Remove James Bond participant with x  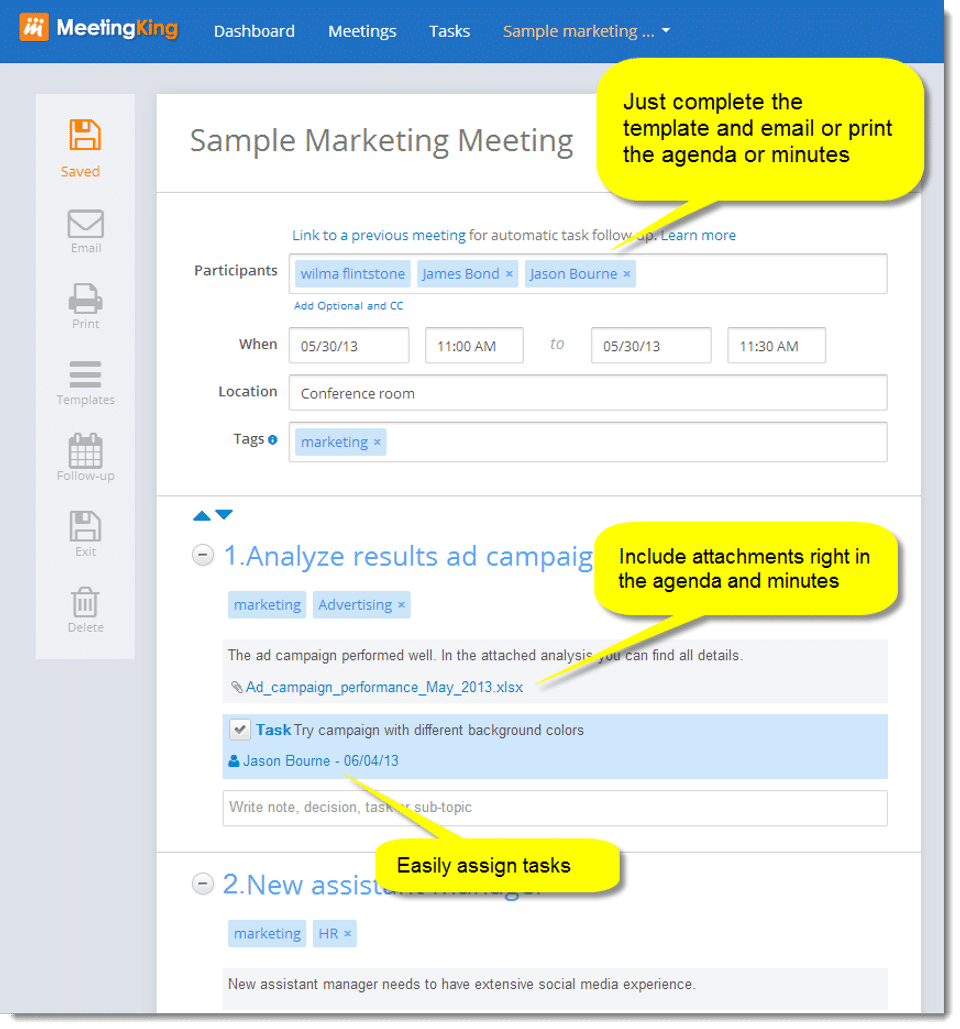509,274
